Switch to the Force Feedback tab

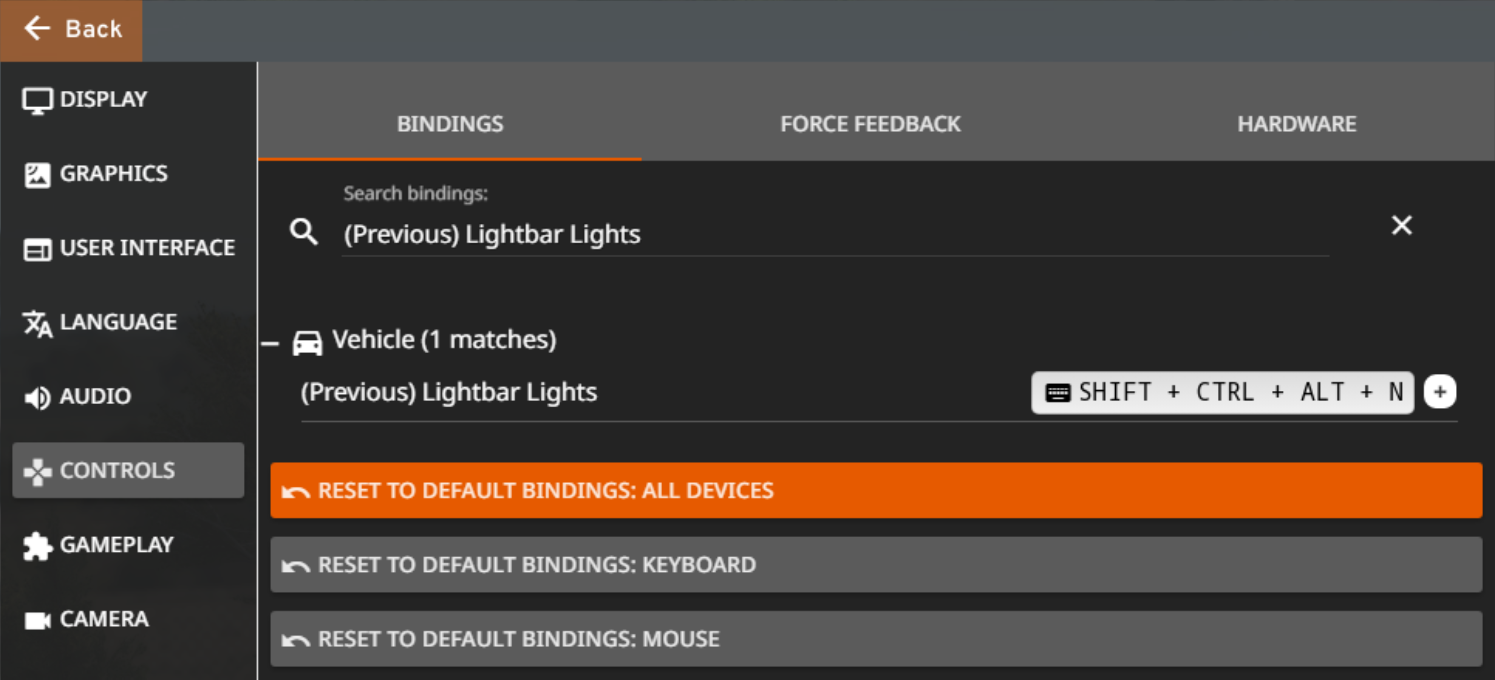(x=870, y=124)
